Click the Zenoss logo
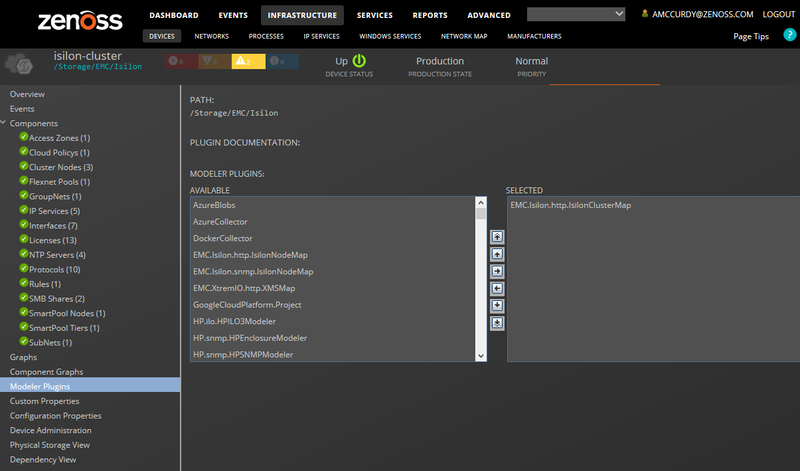The height and width of the screenshot is (471, 800). point(80,20)
